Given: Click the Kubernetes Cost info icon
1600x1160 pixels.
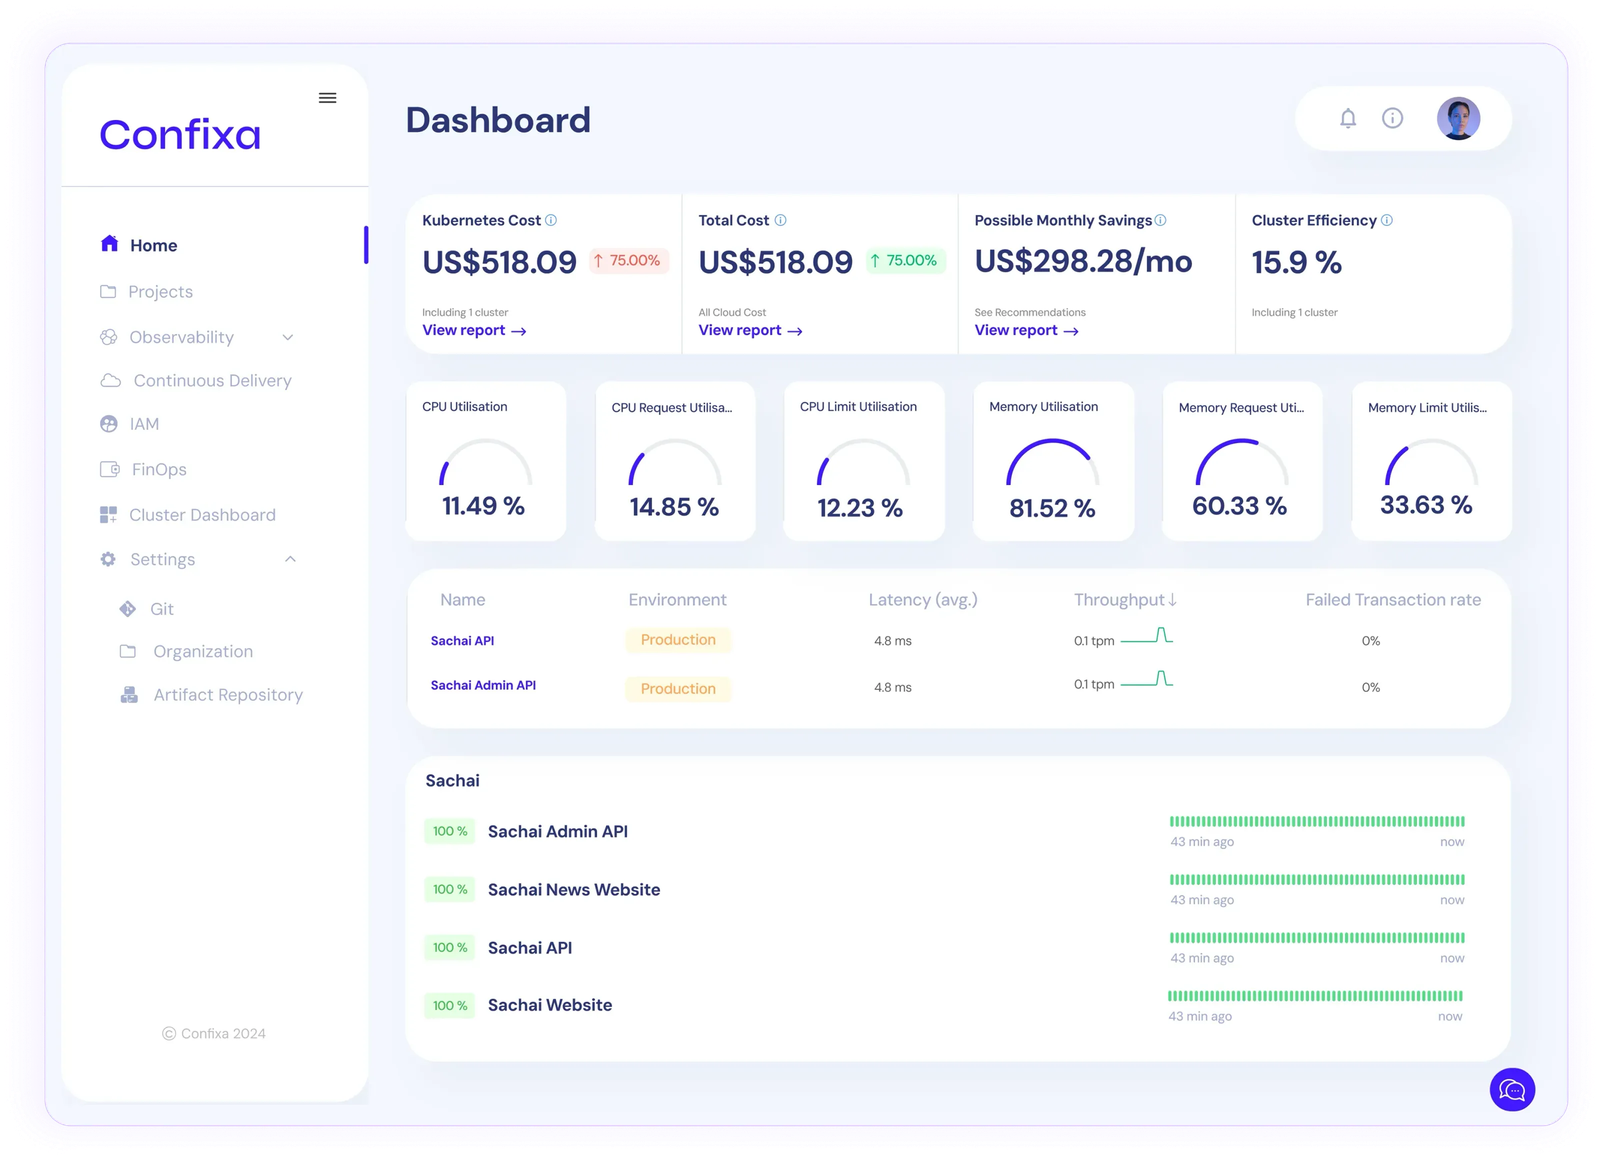Looking at the screenshot, I should point(551,220).
